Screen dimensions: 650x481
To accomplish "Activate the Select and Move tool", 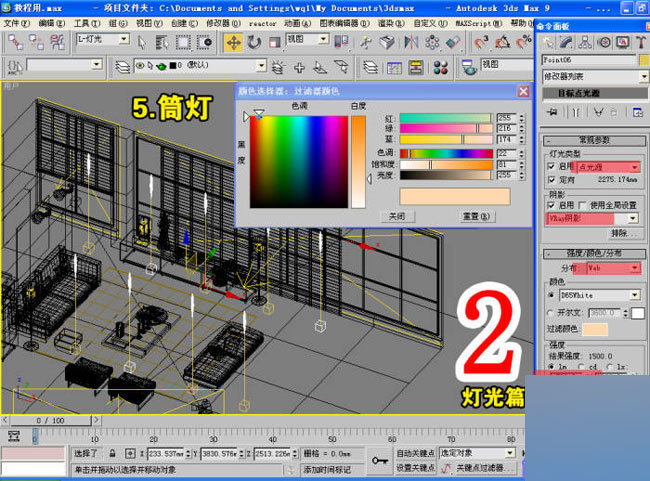I will click(233, 42).
